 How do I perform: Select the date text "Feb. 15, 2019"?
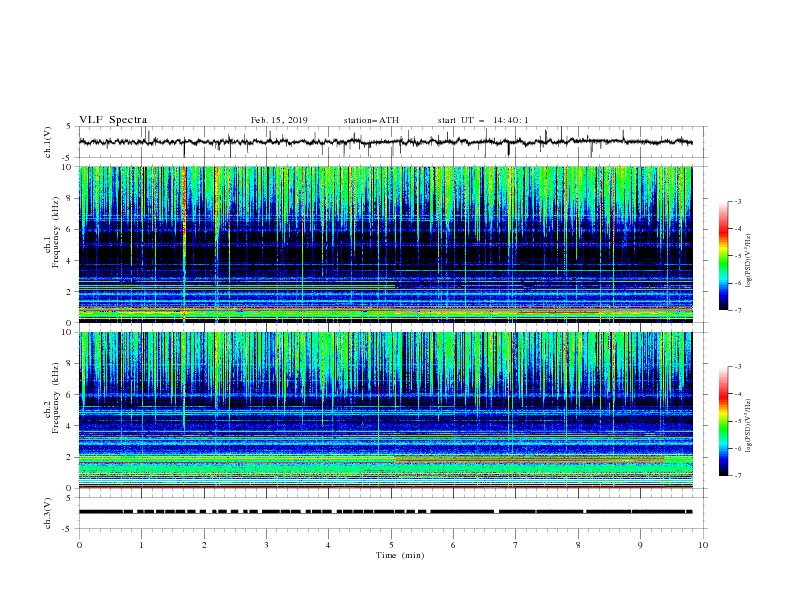click(x=279, y=120)
